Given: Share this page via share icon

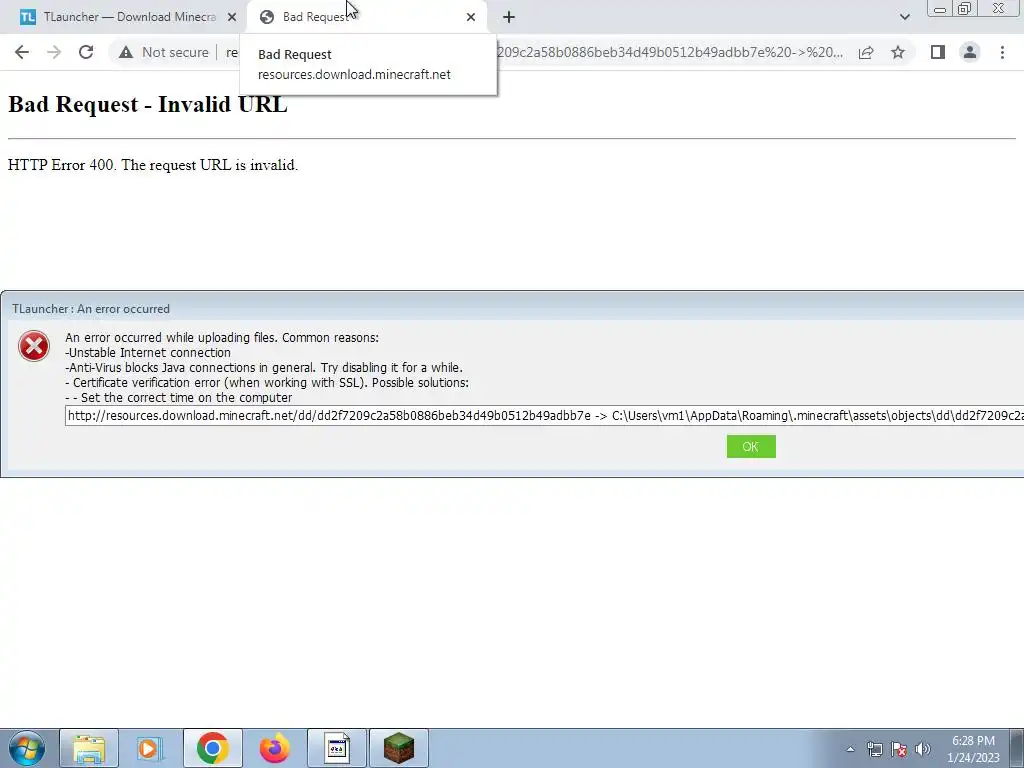Looking at the screenshot, I should (x=866, y=52).
